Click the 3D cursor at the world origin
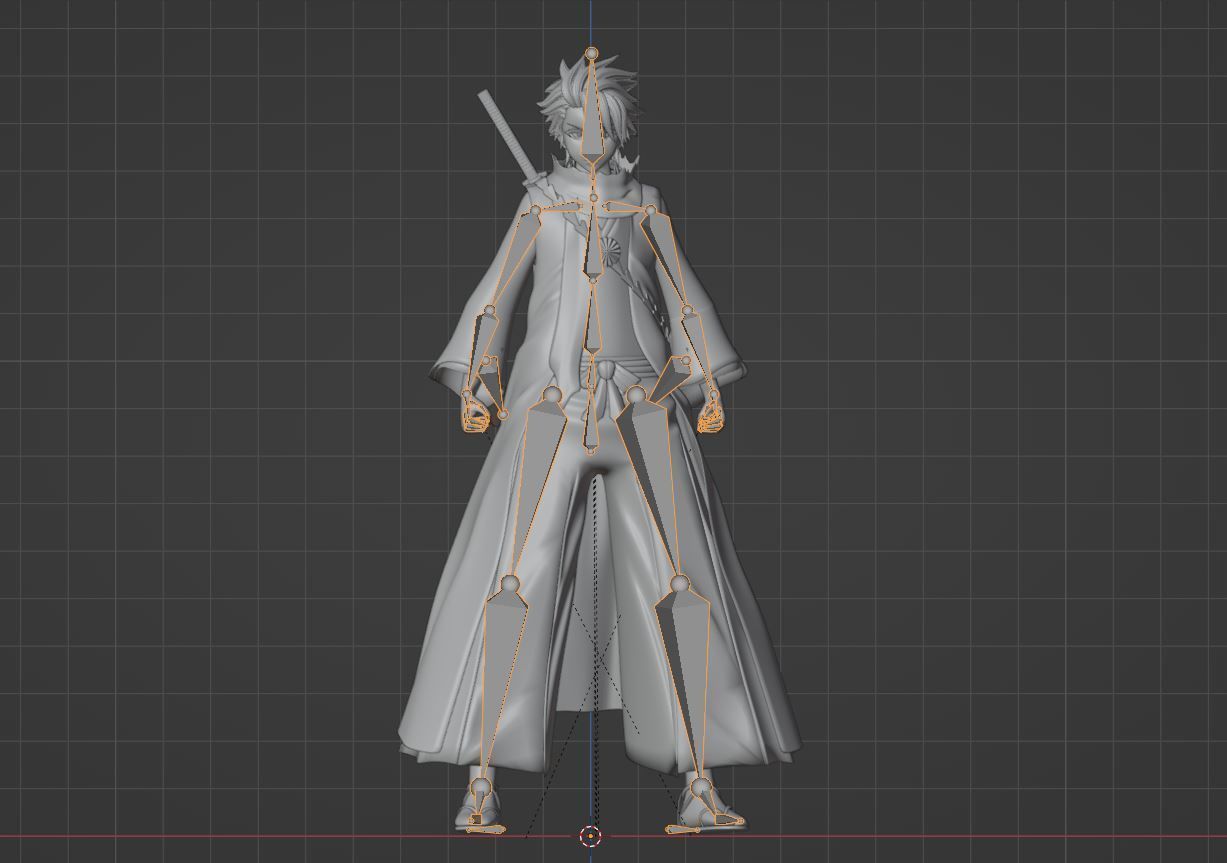 [x=590, y=836]
